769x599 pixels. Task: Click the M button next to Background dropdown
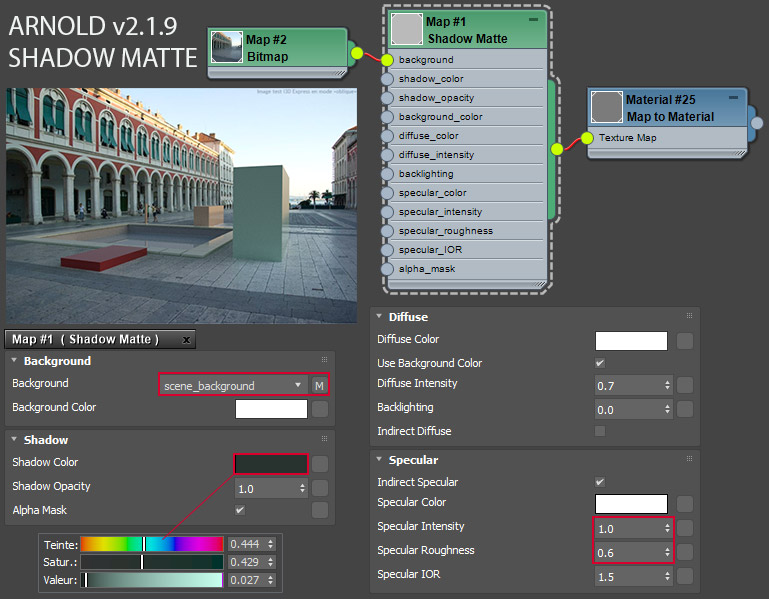[319, 385]
